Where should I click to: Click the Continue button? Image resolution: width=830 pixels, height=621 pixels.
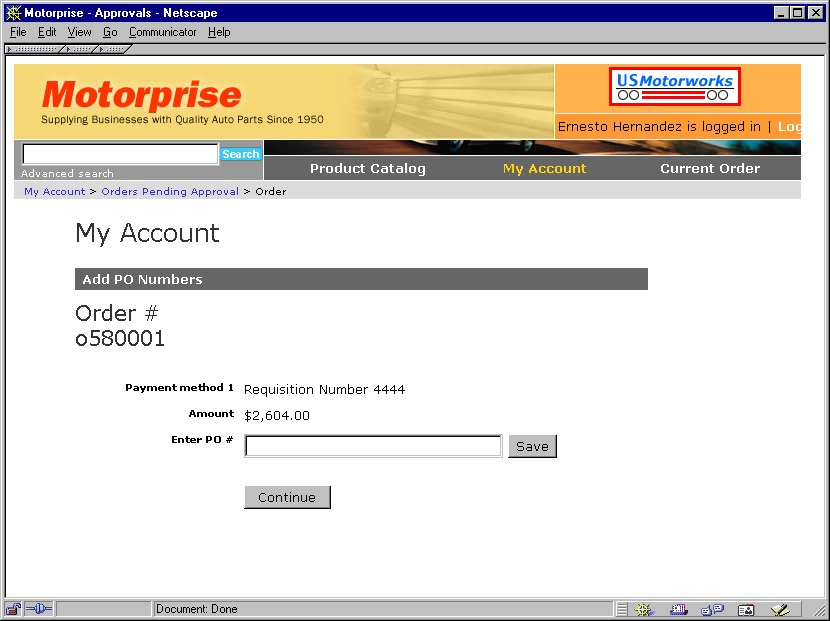pyautogui.click(x=287, y=497)
